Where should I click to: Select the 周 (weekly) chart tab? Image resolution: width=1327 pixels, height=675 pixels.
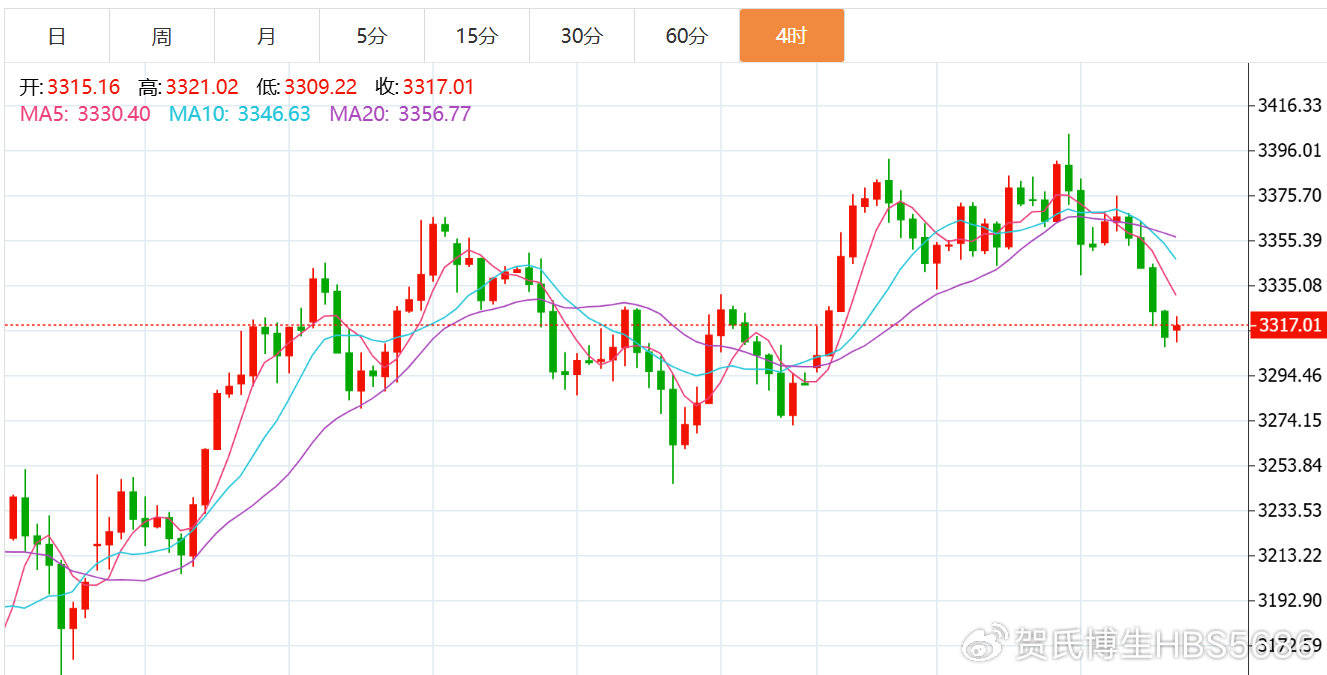coord(162,37)
